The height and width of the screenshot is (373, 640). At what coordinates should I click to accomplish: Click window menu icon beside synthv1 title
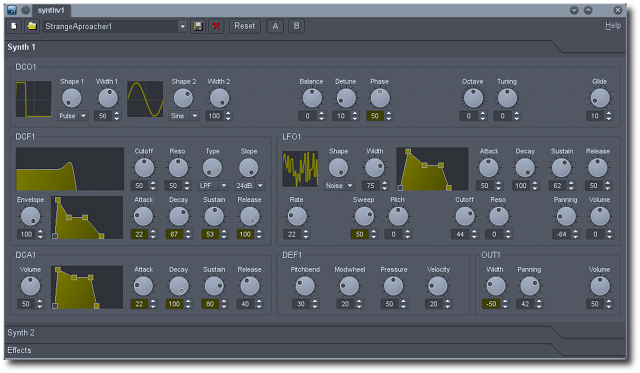[x=12, y=10]
